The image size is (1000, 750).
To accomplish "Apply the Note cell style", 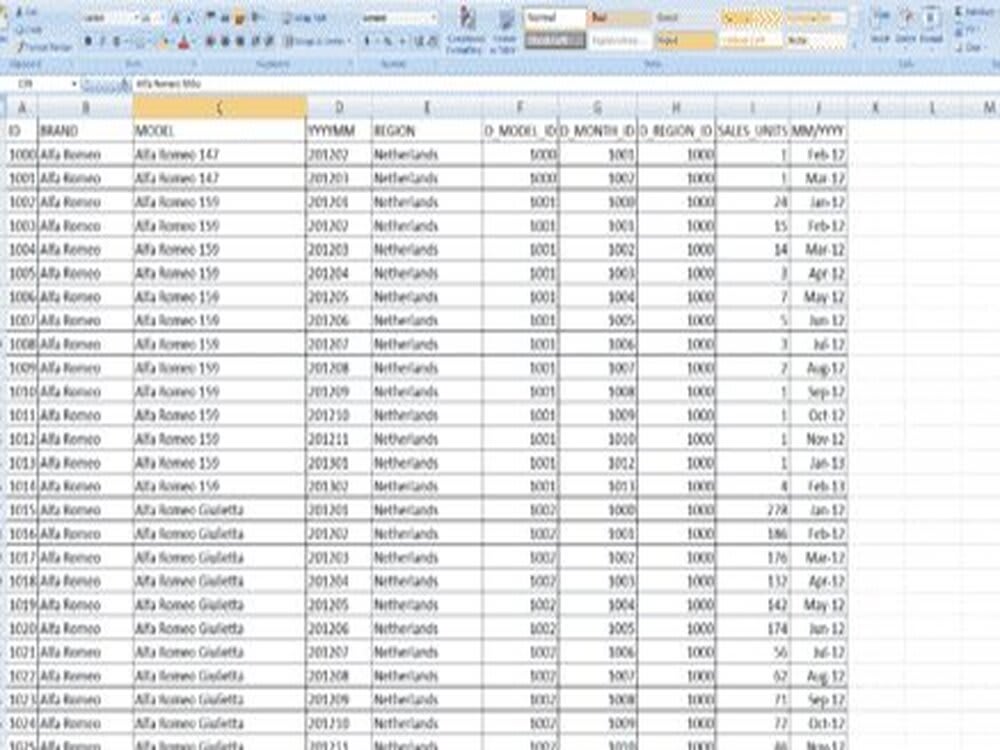I will point(816,40).
